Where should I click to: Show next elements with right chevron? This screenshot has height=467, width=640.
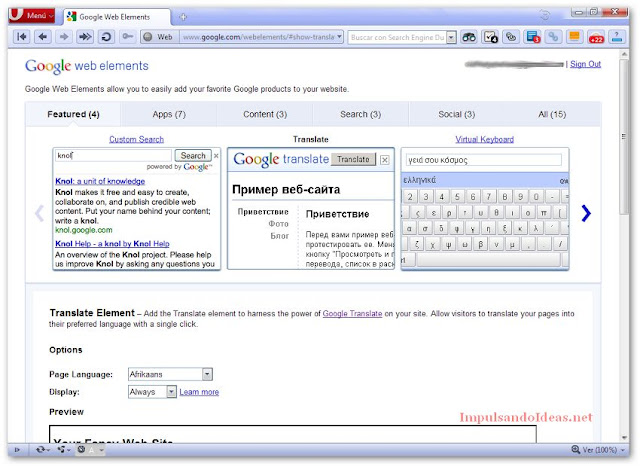(586, 213)
